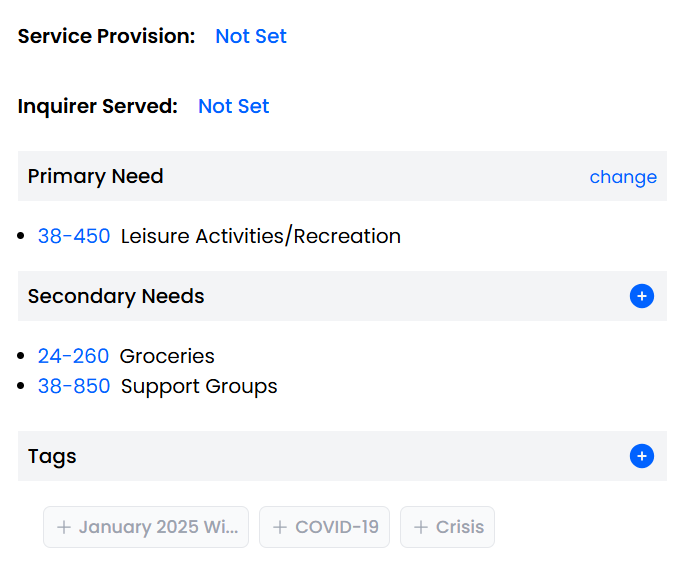Select the Leisure Activities/Recreation need text

point(260,236)
